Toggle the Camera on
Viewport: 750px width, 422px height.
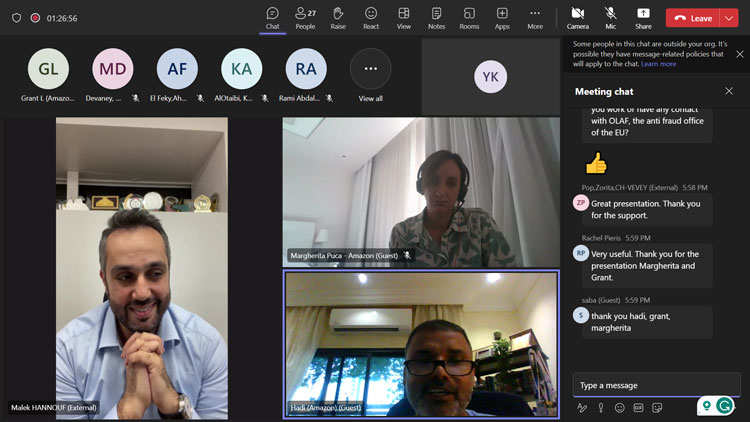(578, 17)
